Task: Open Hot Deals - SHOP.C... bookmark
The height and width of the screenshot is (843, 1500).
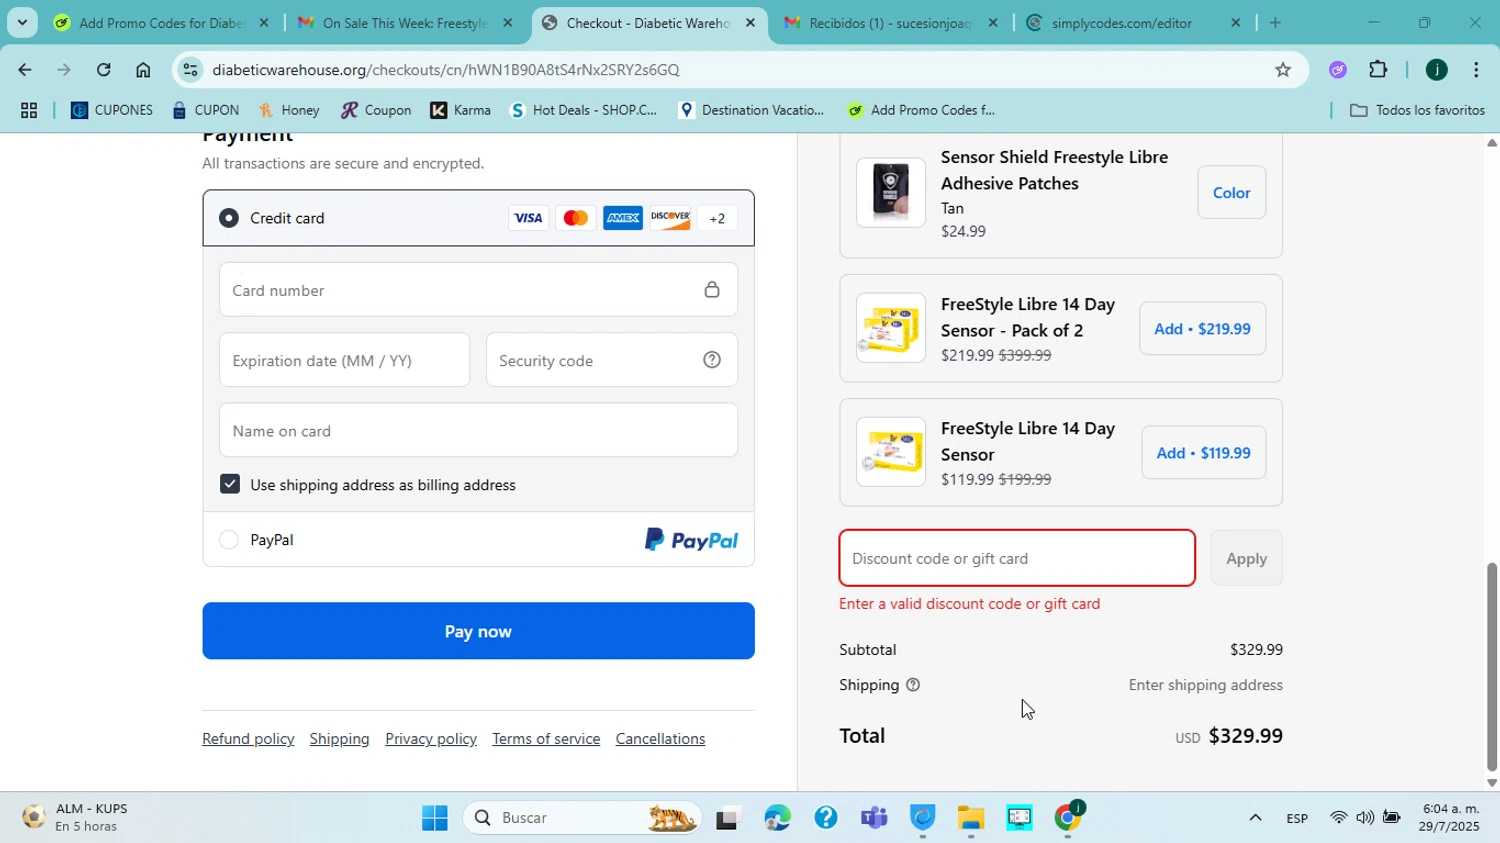Action: pos(583,110)
